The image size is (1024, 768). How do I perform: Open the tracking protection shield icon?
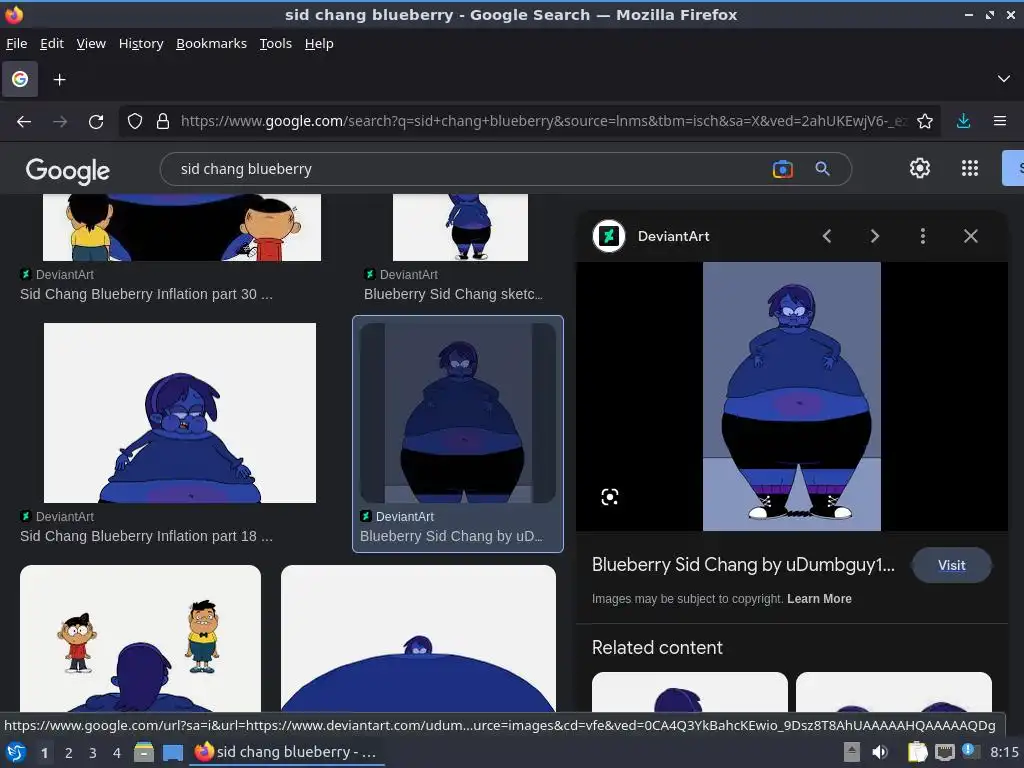135,121
